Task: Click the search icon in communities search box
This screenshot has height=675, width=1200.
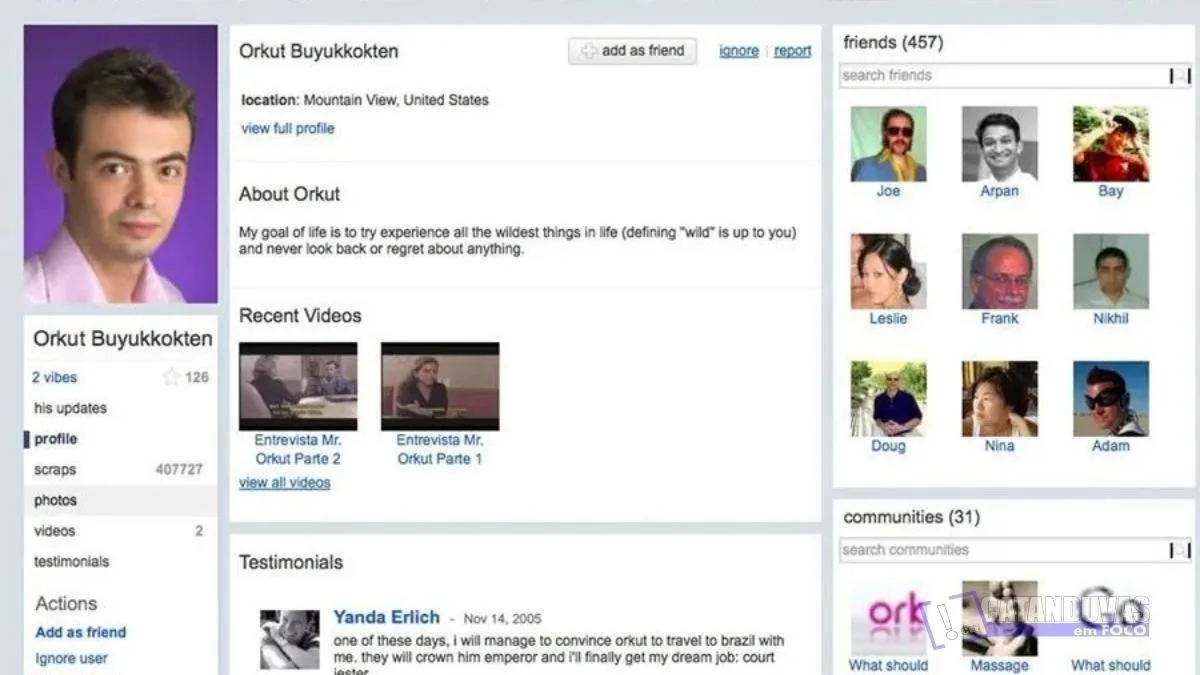Action: click(1179, 550)
